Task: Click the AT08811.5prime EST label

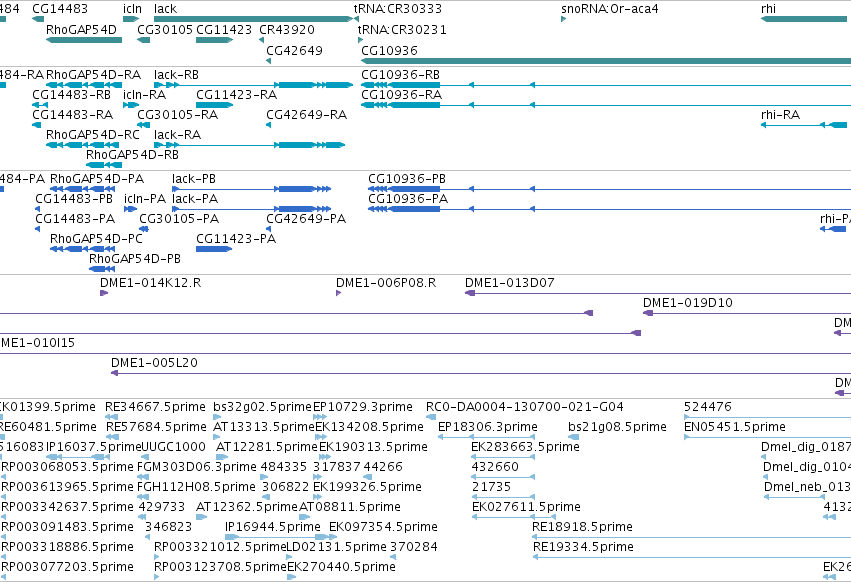Action: click(350, 507)
